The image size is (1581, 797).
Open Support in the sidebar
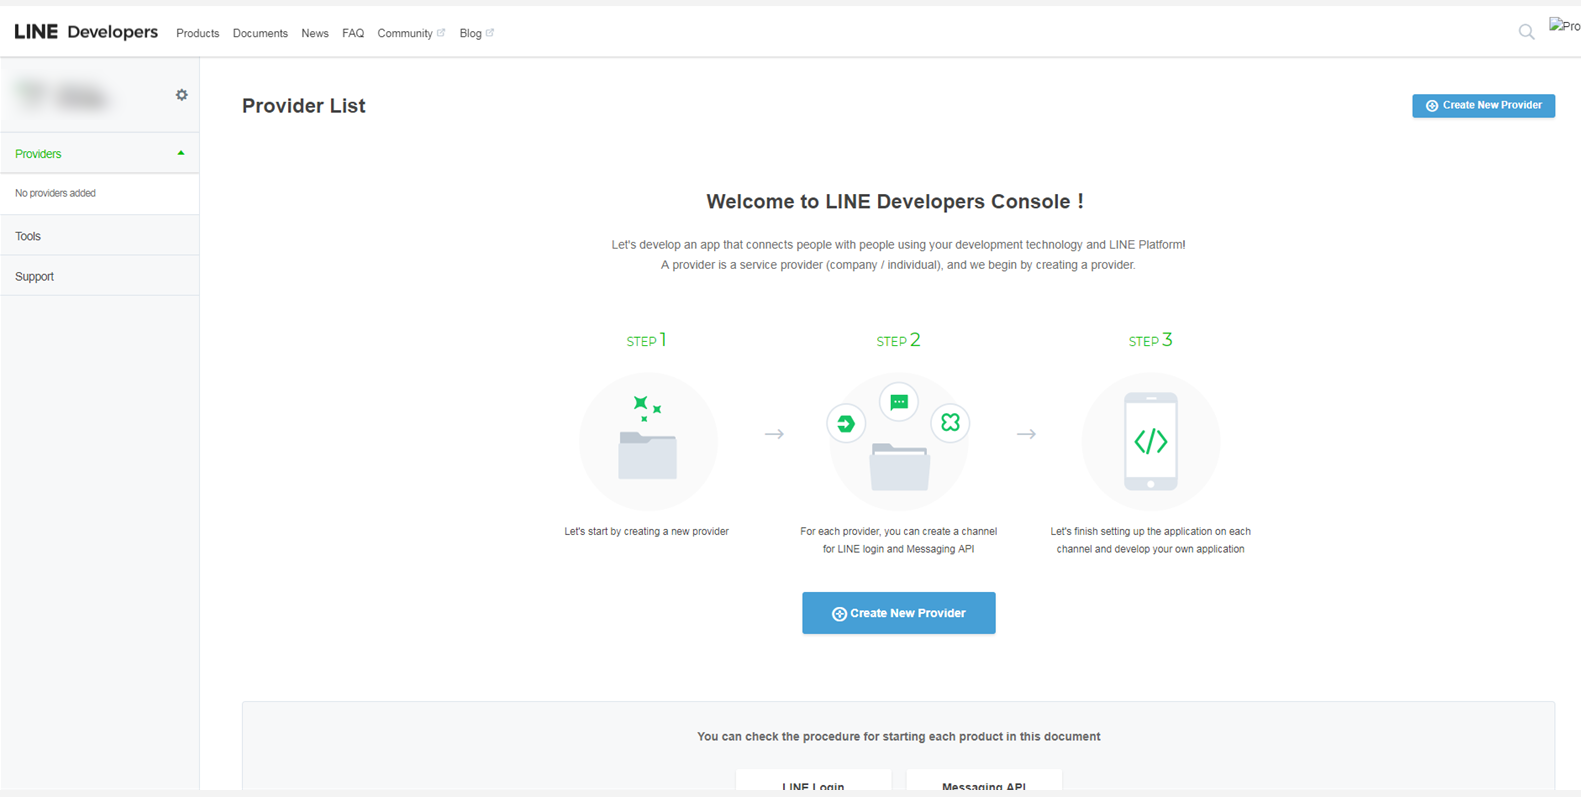pos(99,276)
